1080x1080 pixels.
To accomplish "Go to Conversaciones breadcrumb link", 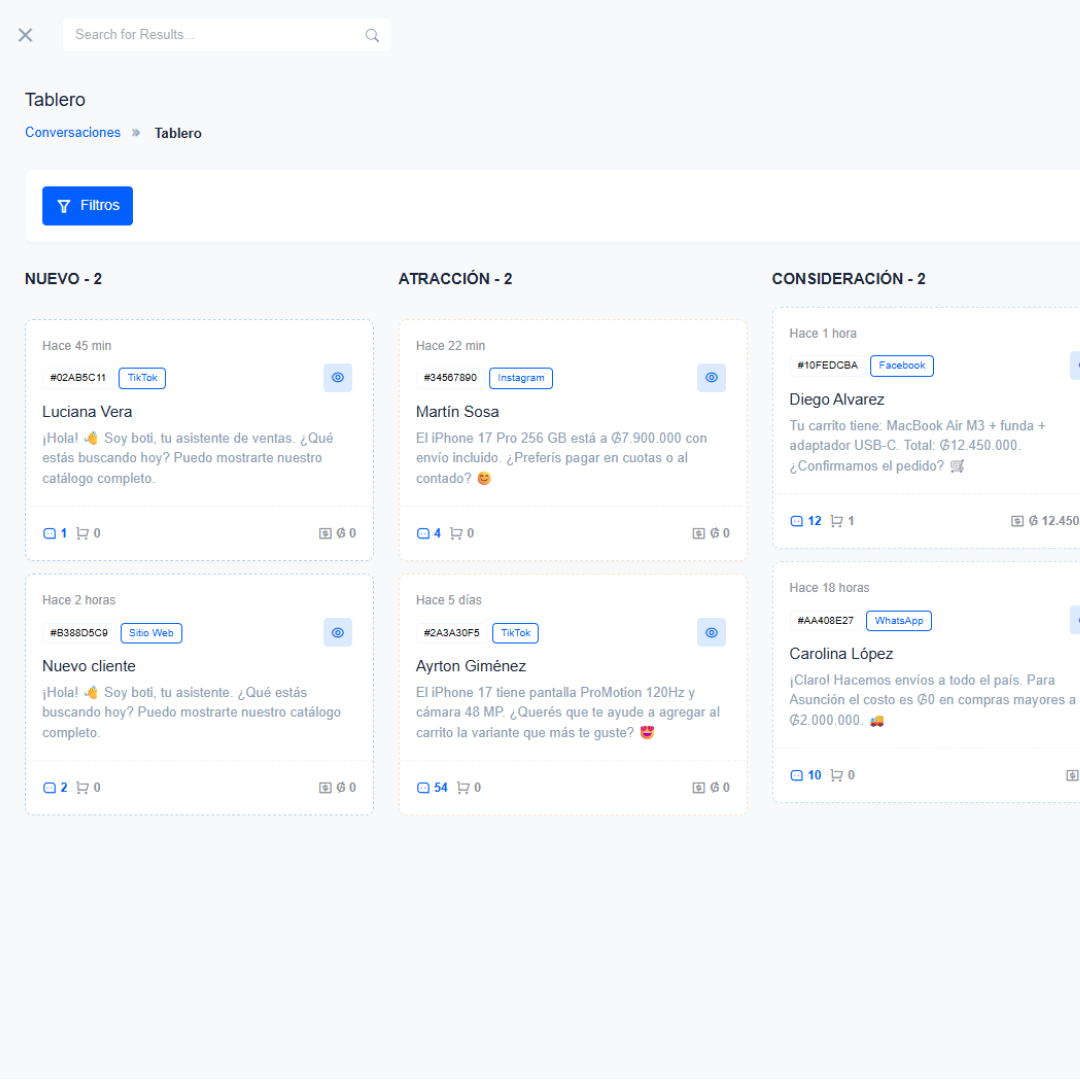I will (73, 132).
